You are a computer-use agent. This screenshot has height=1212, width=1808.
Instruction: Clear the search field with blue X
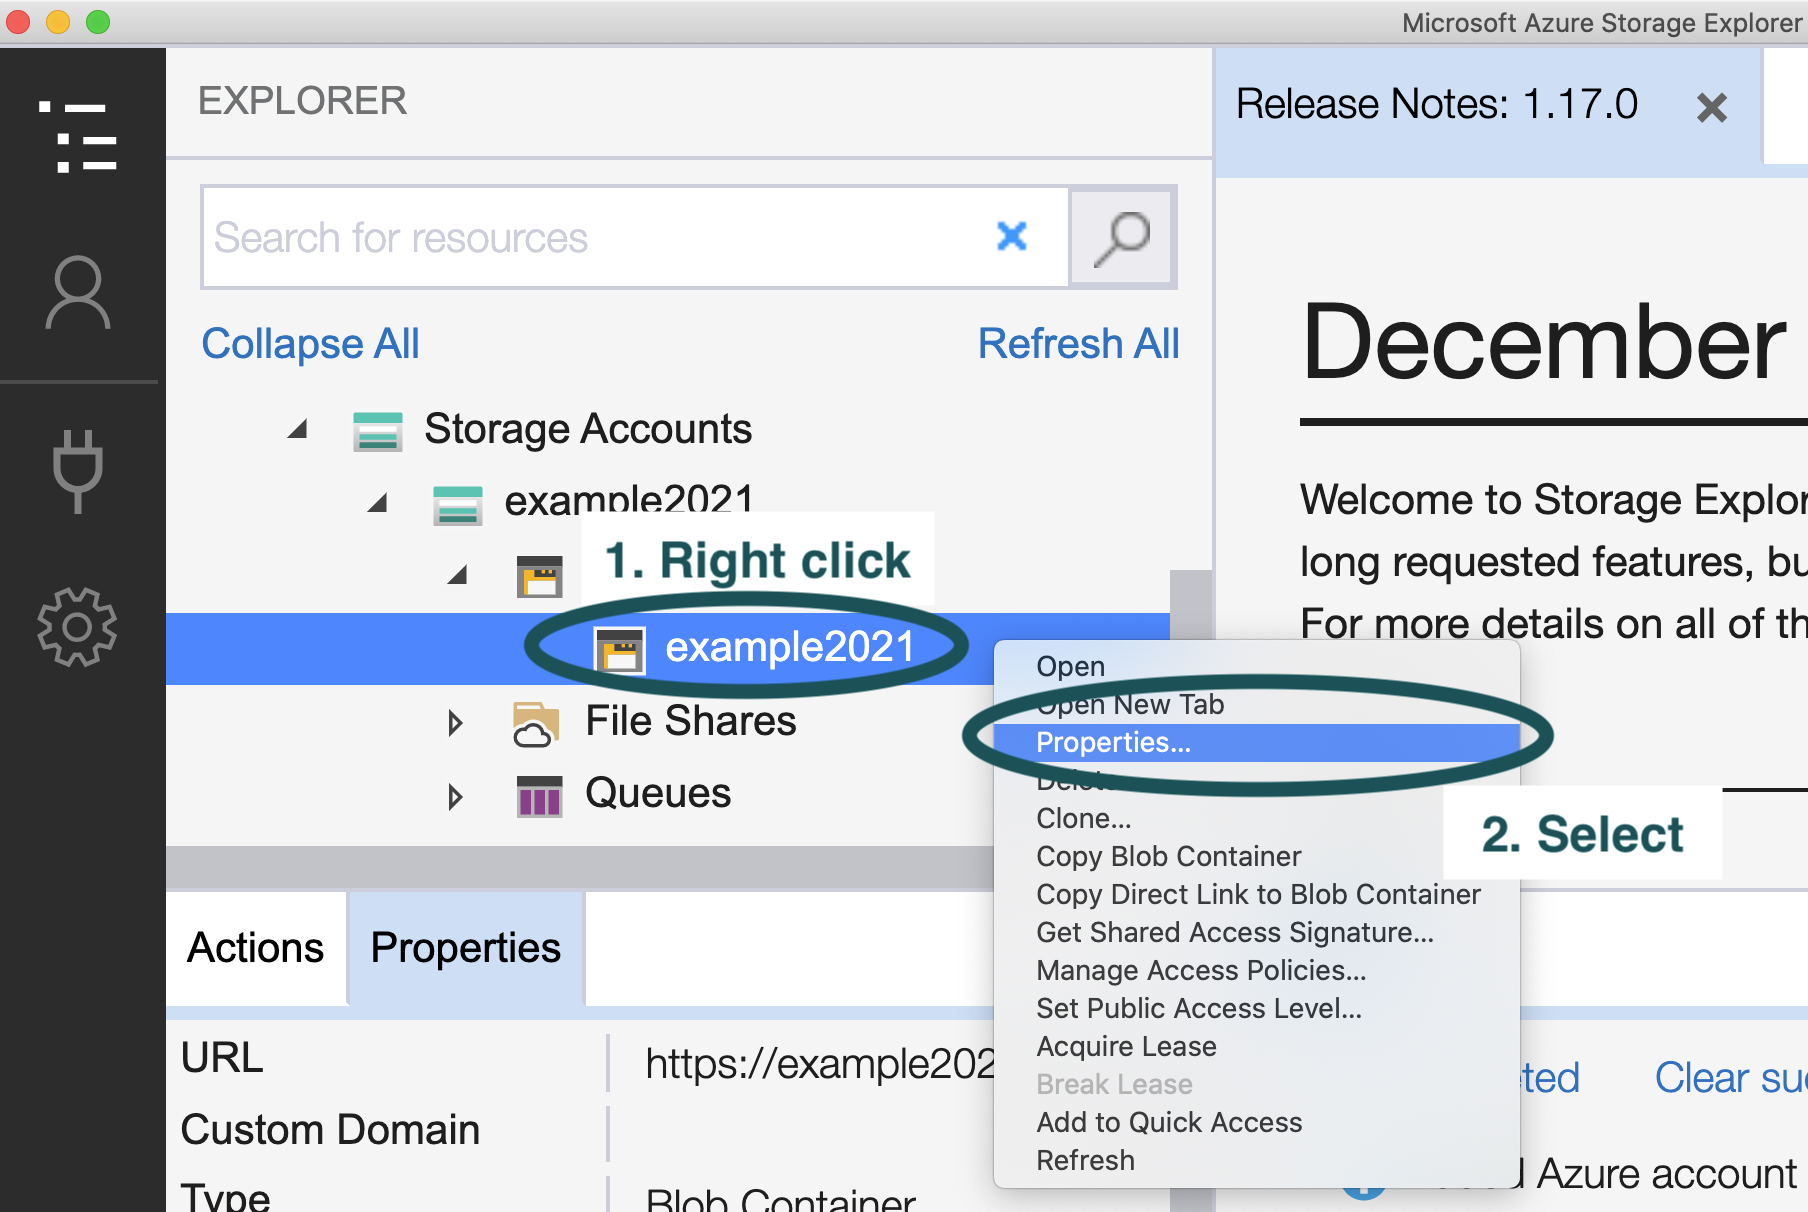[1012, 236]
